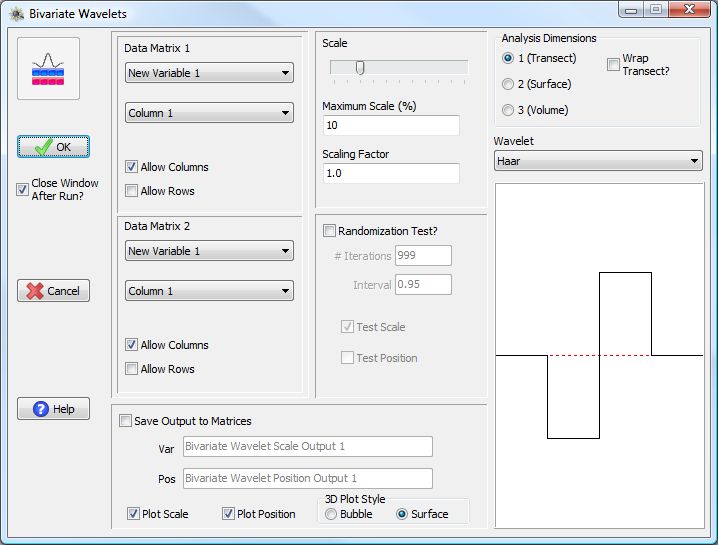Click the Var output name field
Viewport: 718px width, 545px height.
coord(308,447)
